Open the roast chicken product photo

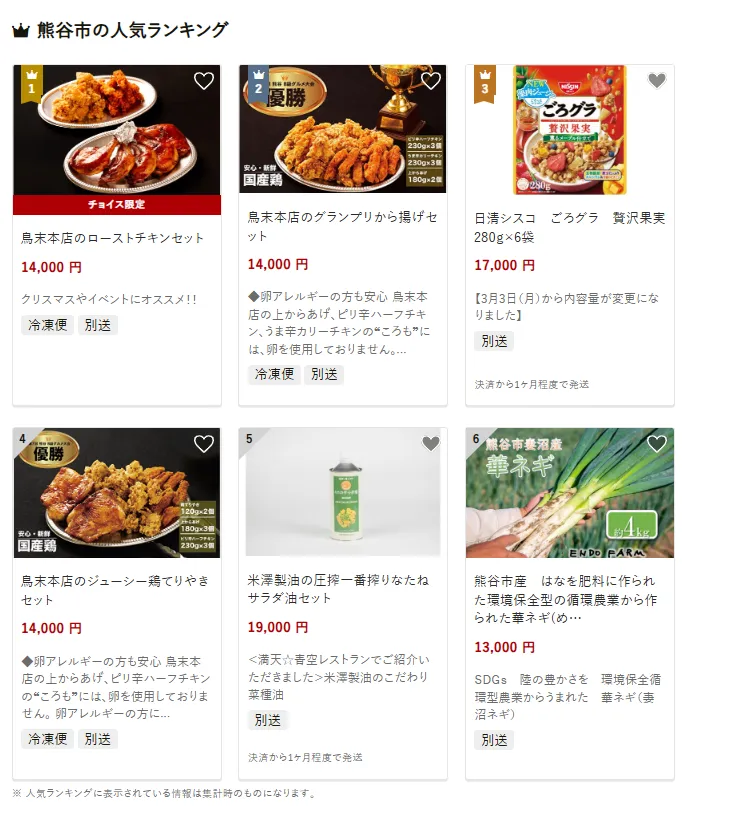(x=117, y=130)
